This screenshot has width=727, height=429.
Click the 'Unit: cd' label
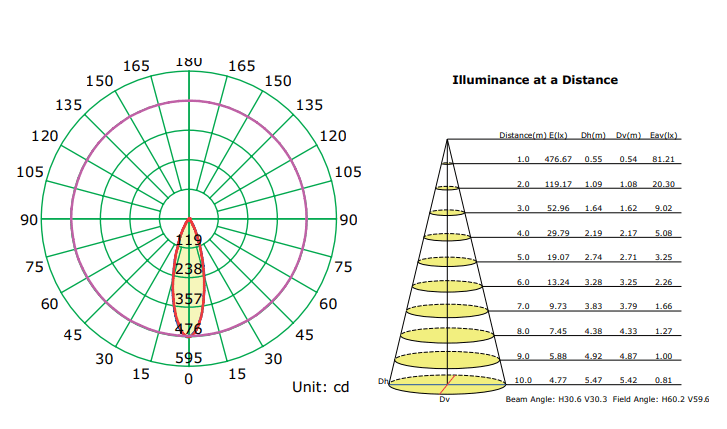pyautogui.click(x=320, y=387)
